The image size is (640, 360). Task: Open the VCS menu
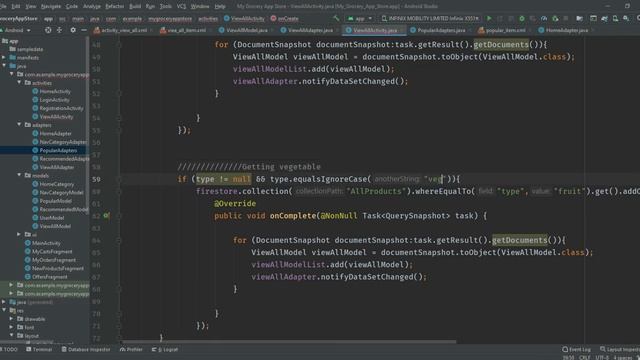(181, 6)
